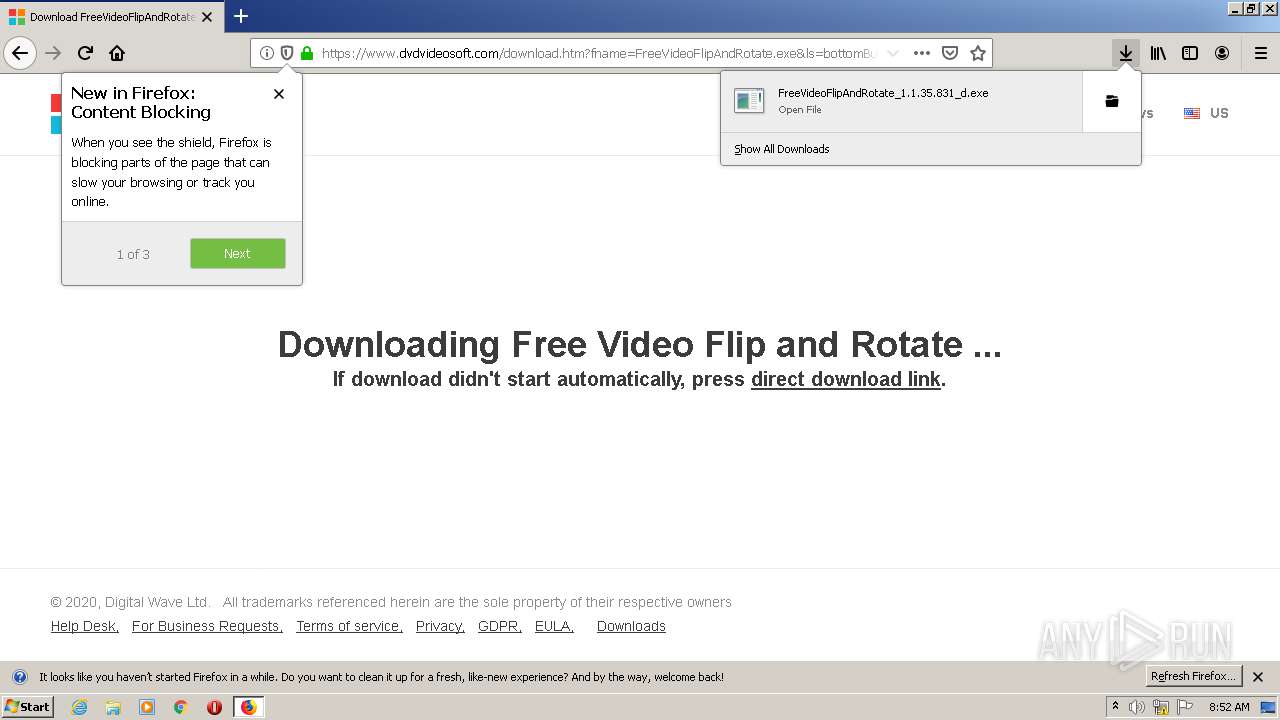Open the Firefox home page
This screenshot has width=1280, height=720.
tap(117, 53)
